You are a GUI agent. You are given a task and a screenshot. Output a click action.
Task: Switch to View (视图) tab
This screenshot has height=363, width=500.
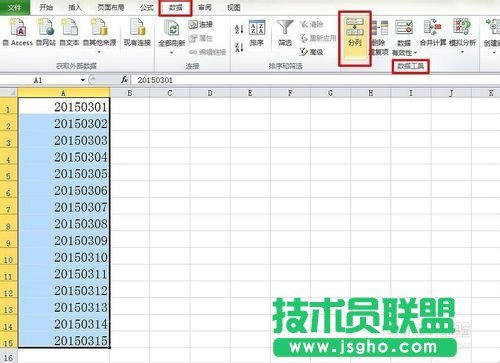pos(234,7)
